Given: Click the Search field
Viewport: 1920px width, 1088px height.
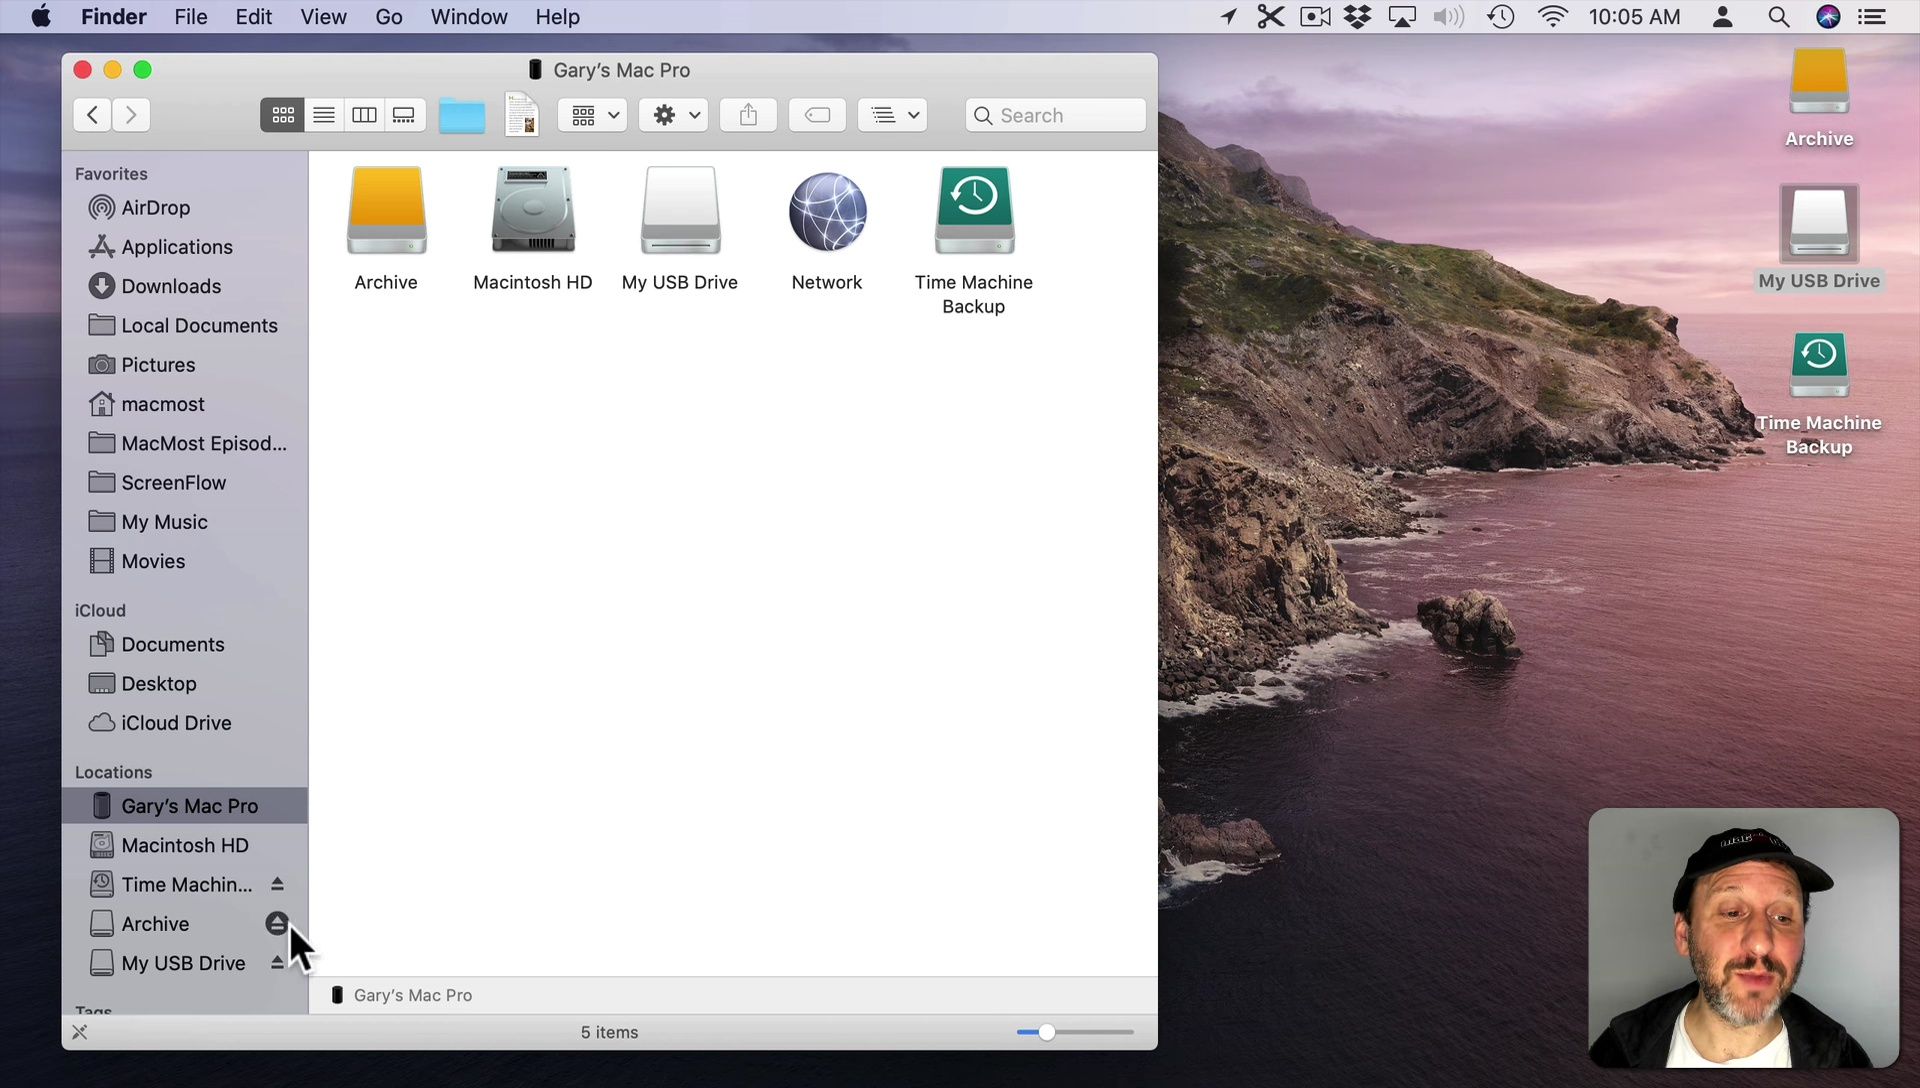Looking at the screenshot, I should (x=1056, y=115).
